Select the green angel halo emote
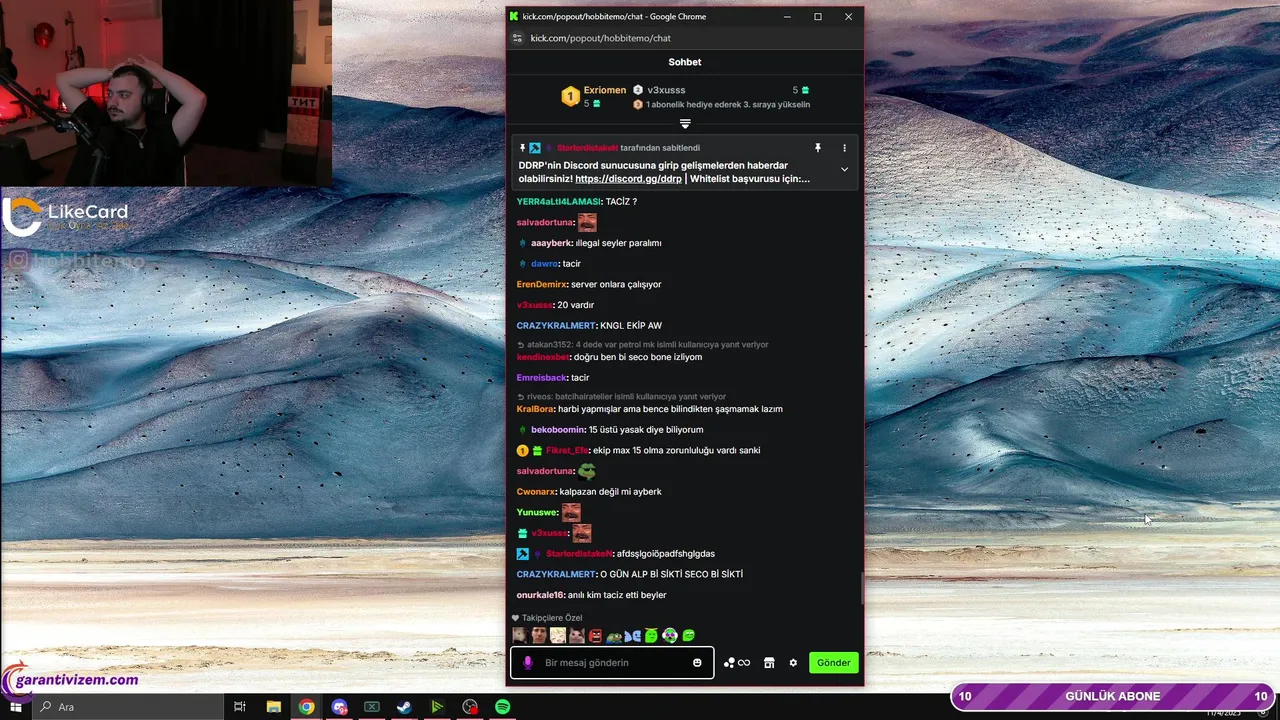 click(x=651, y=635)
